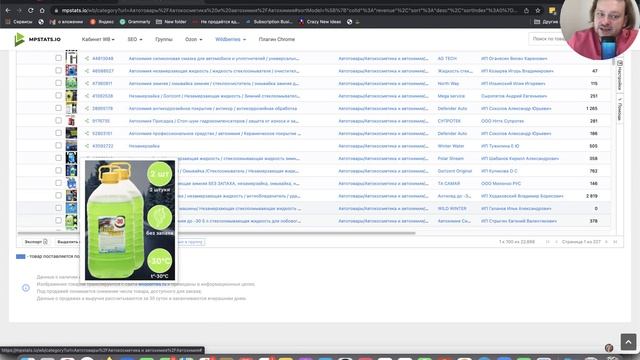Expand the Ozon dropdown menu
The width and height of the screenshot is (640, 360).
click(193, 39)
